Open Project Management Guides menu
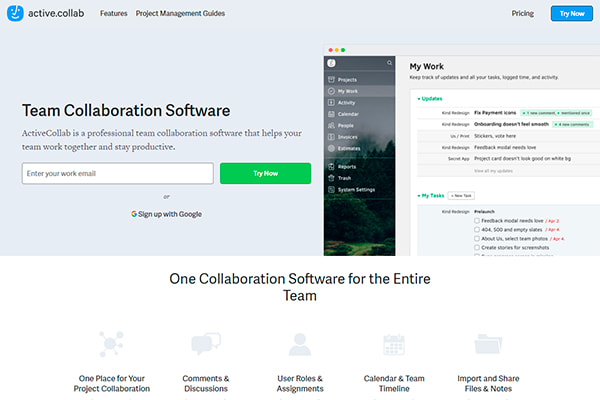600x400 pixels. (x=180, y=13)
